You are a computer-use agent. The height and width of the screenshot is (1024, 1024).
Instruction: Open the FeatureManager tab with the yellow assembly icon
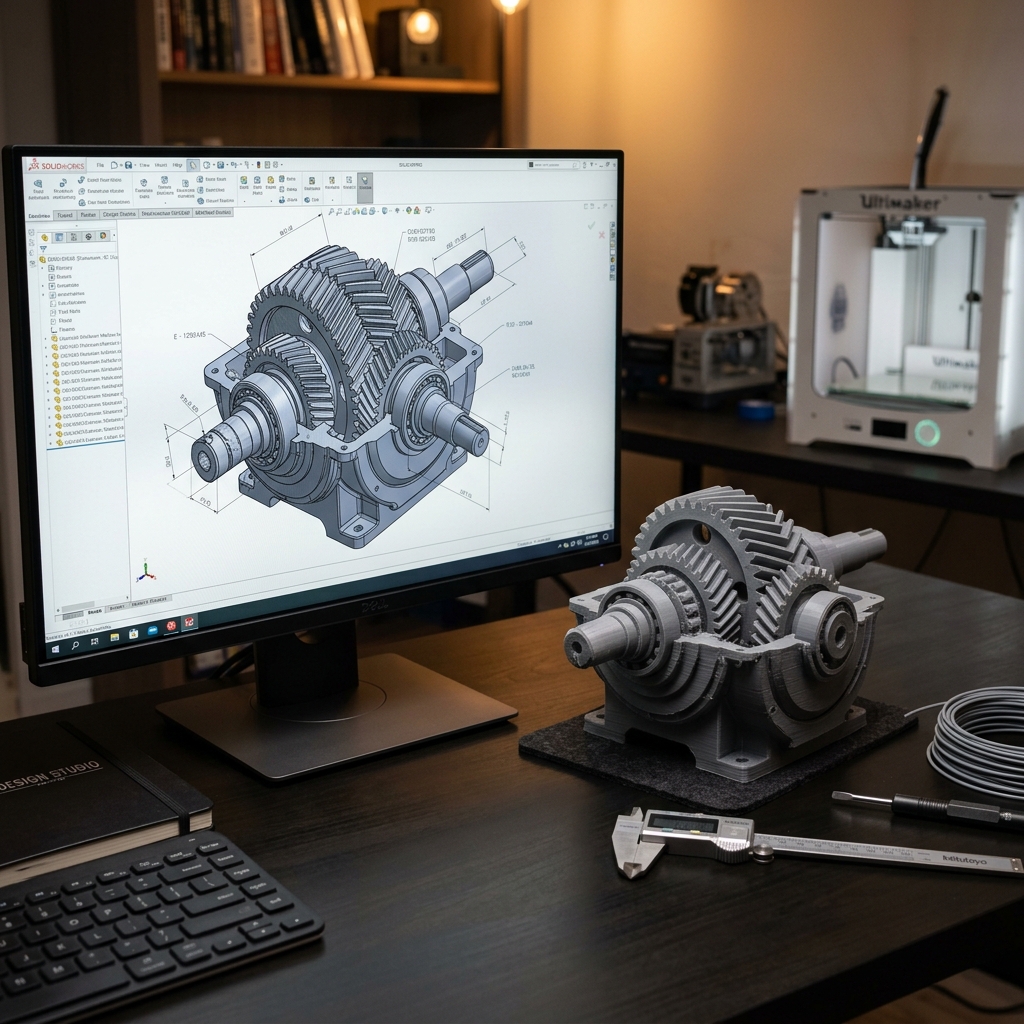click(x=44, y=237)
